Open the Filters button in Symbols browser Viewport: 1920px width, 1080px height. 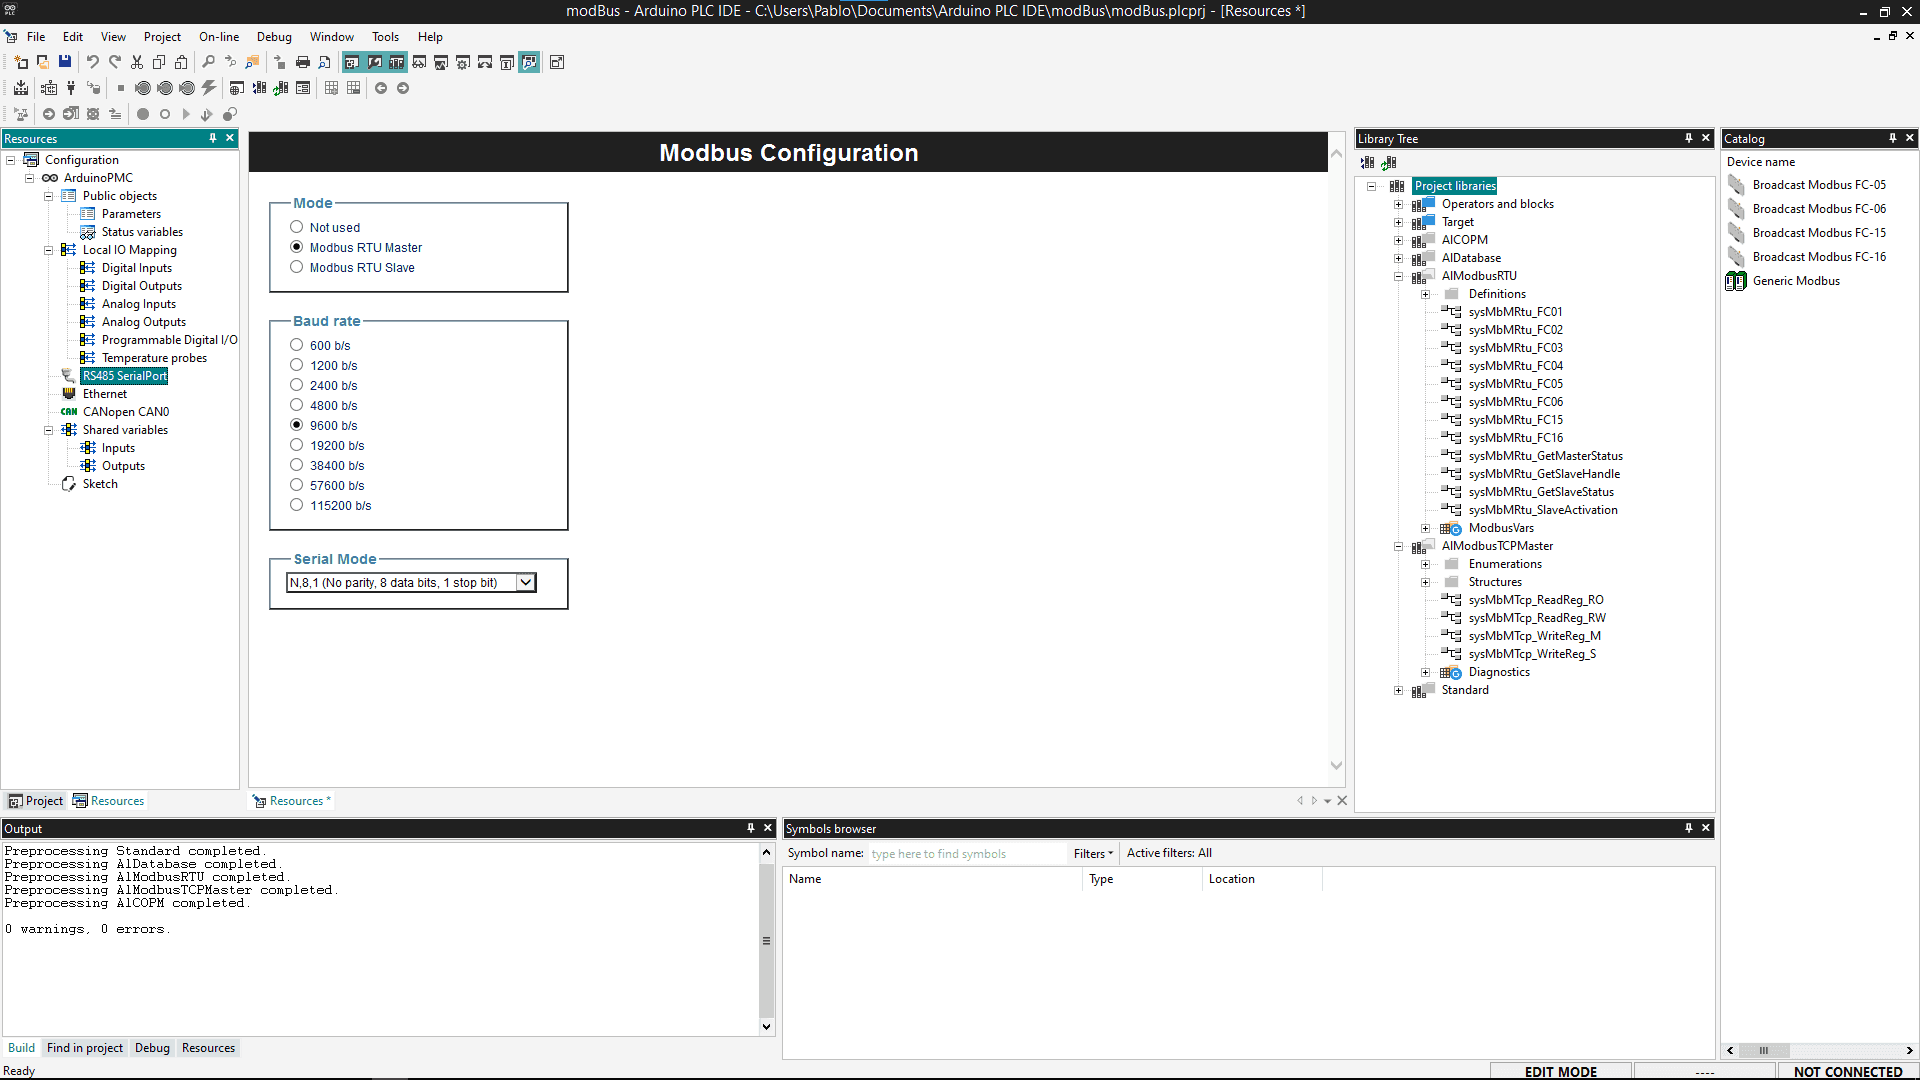pos(1092,853)
